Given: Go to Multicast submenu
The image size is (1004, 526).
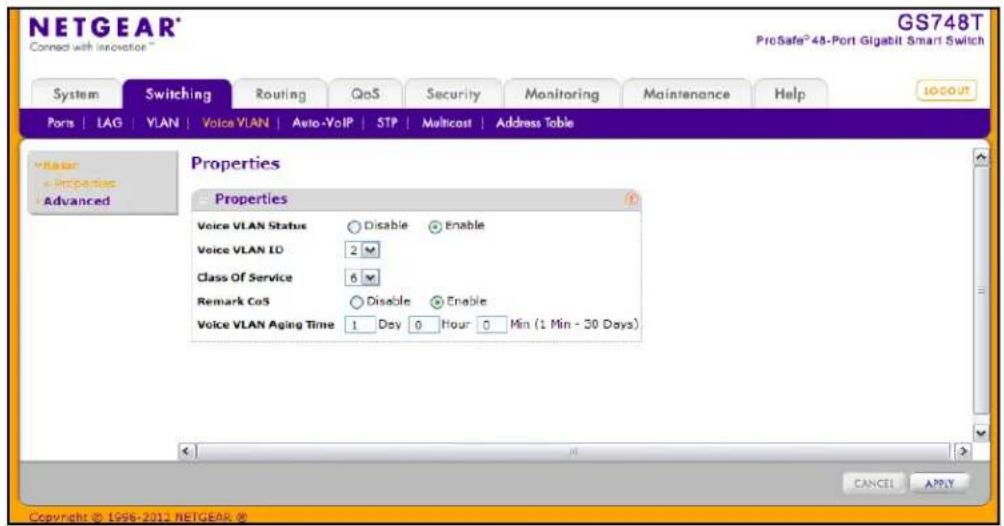Looking at the screenshot, I should click(x=446, y=123).
